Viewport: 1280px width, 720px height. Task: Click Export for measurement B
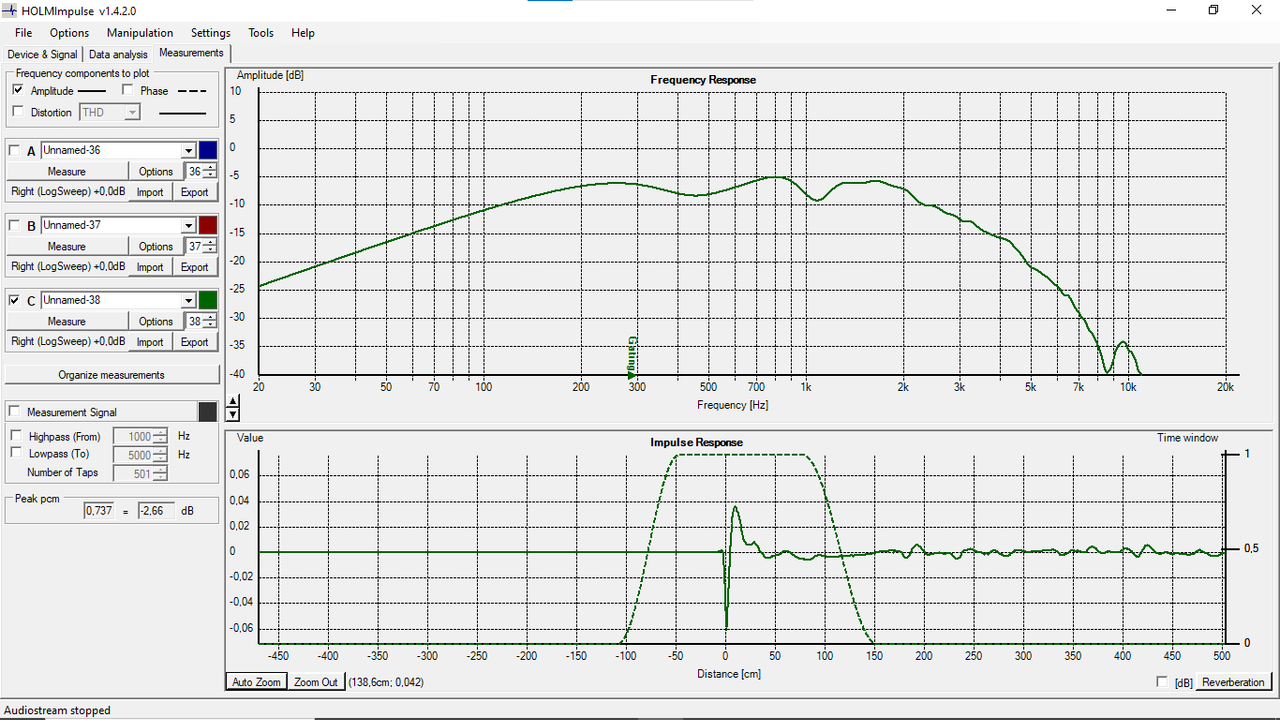(195, 267)
